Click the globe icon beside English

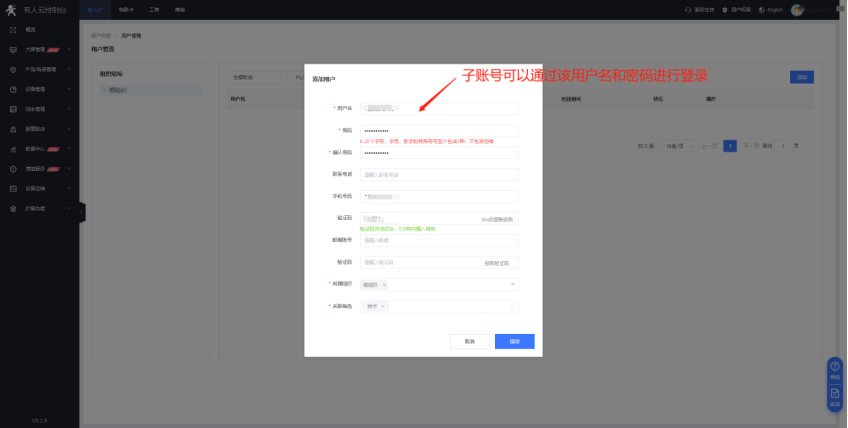pyautogui.click(x=761, y=10)
